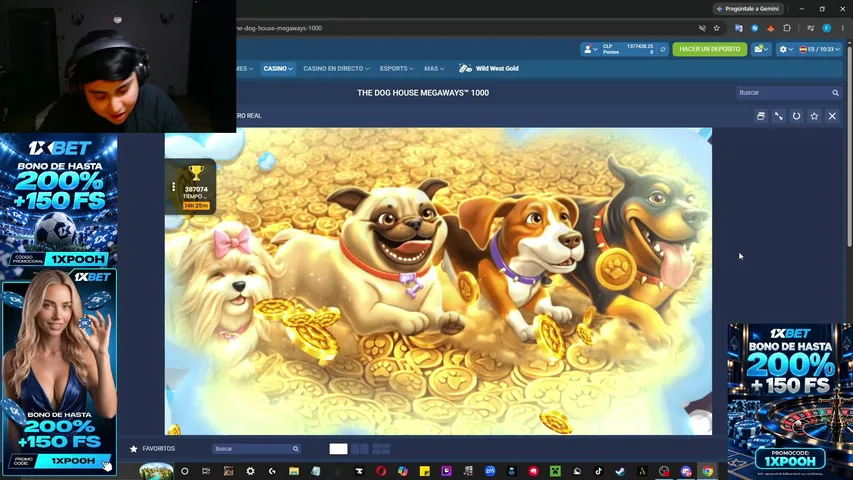The image size is (853, 480).
Task: Open Sticky Notes from taskbar
Action: 424,471
